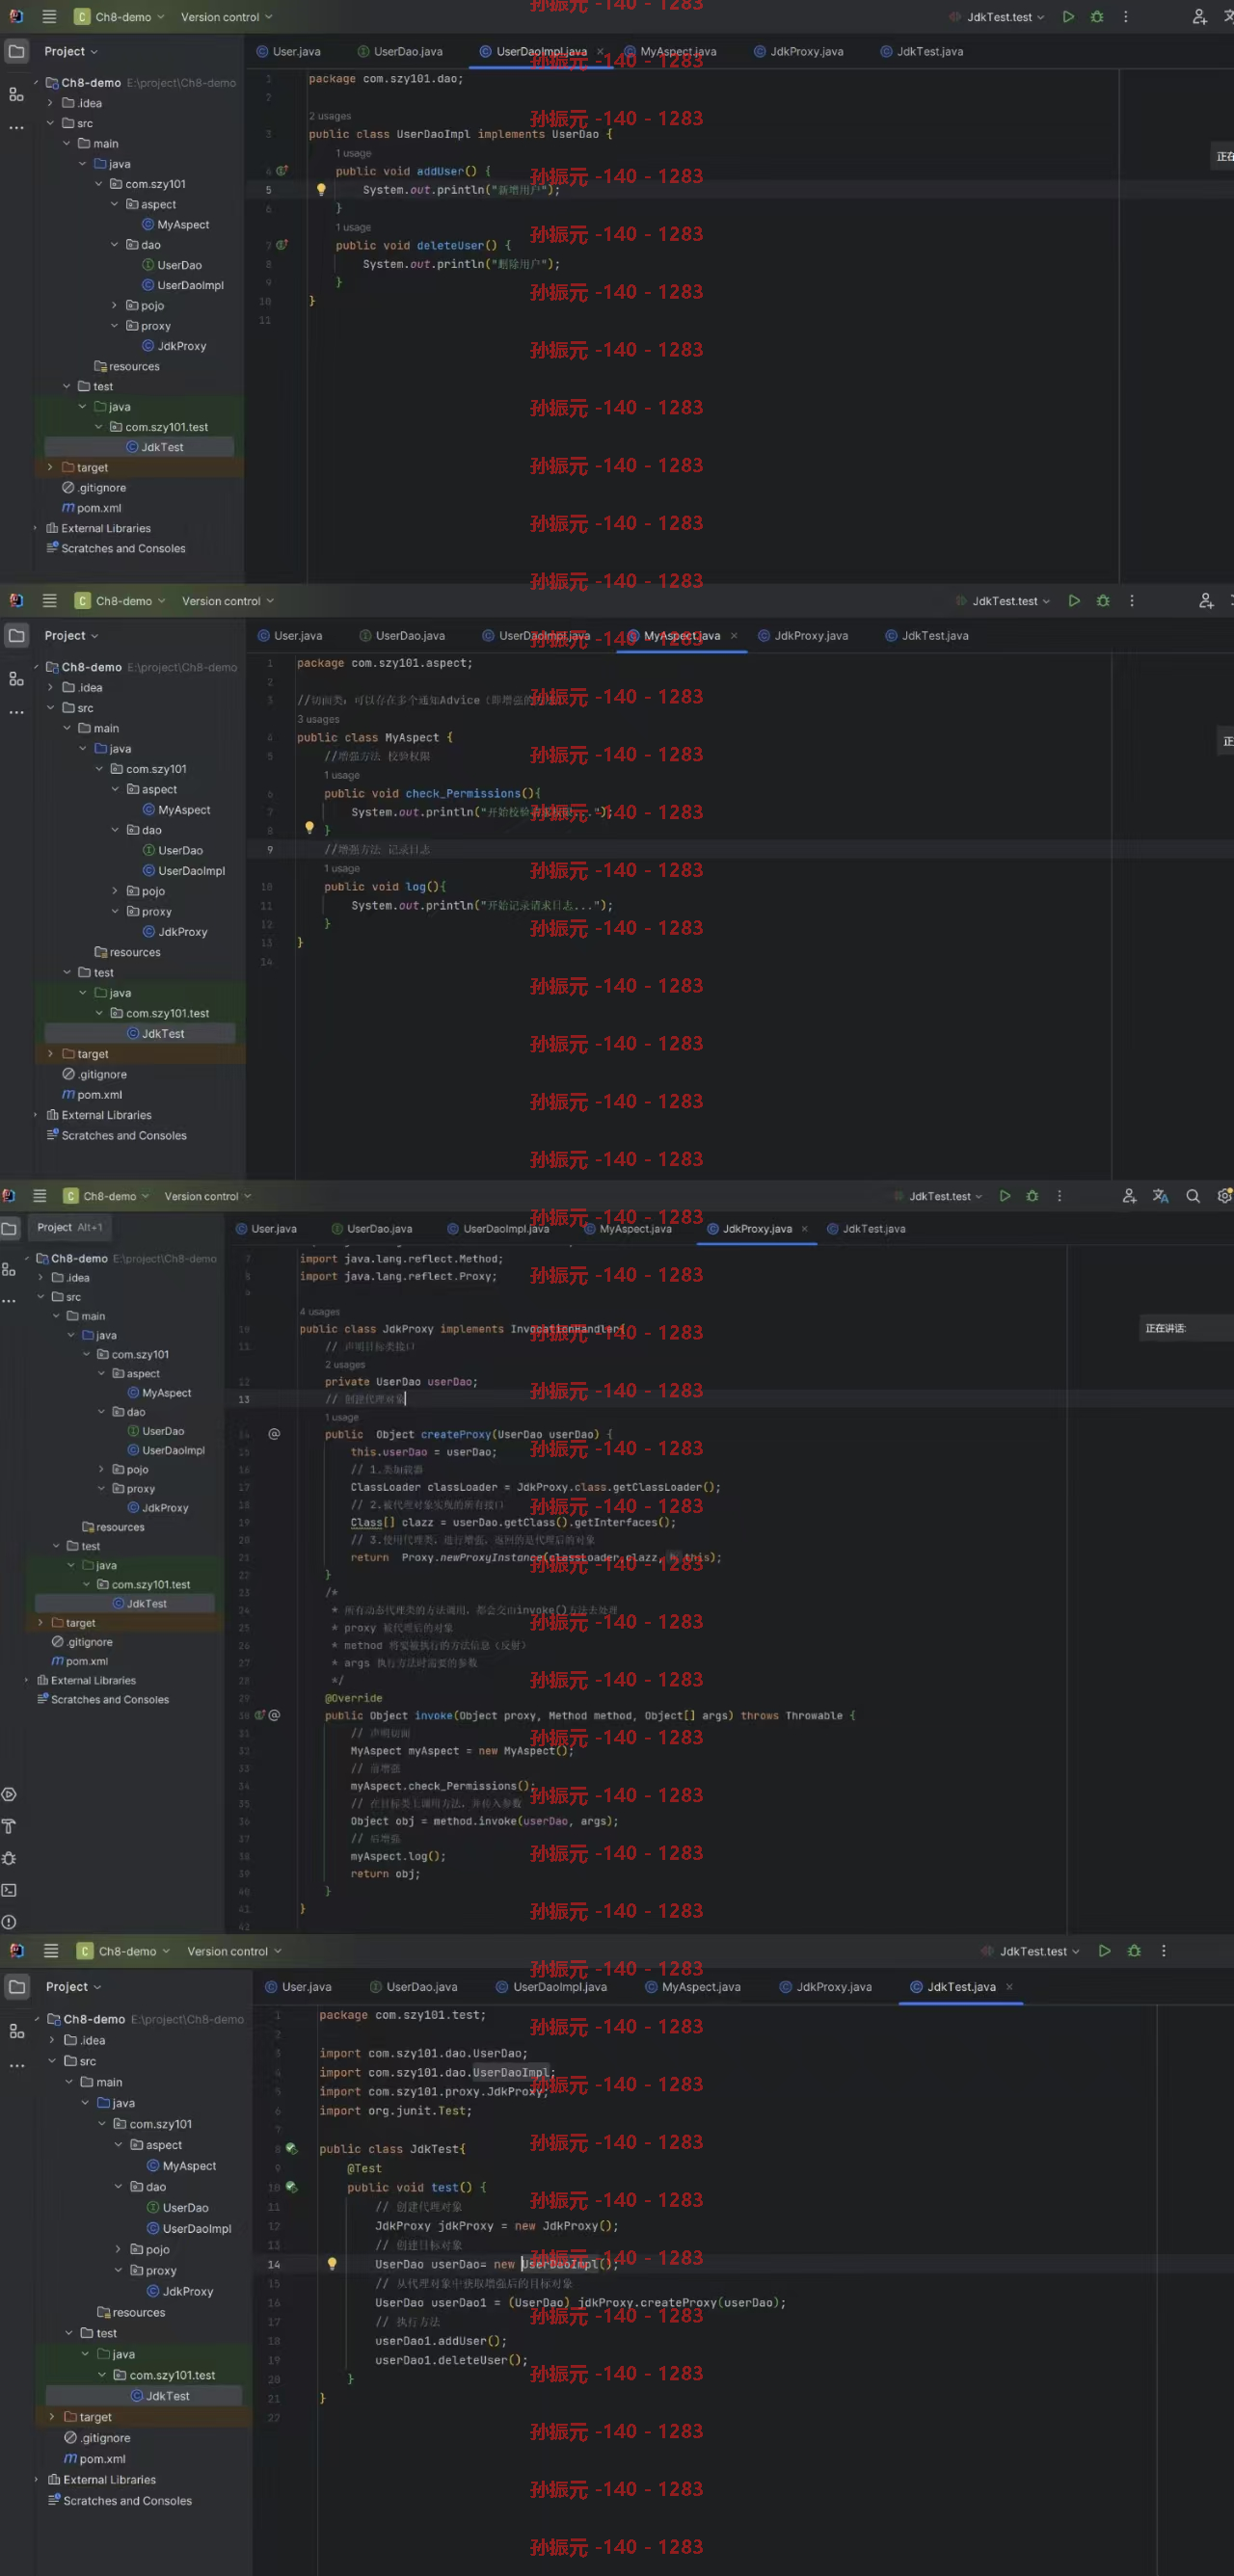Click '3 usages' hint above class MyAspect

(x=318, y=719)
